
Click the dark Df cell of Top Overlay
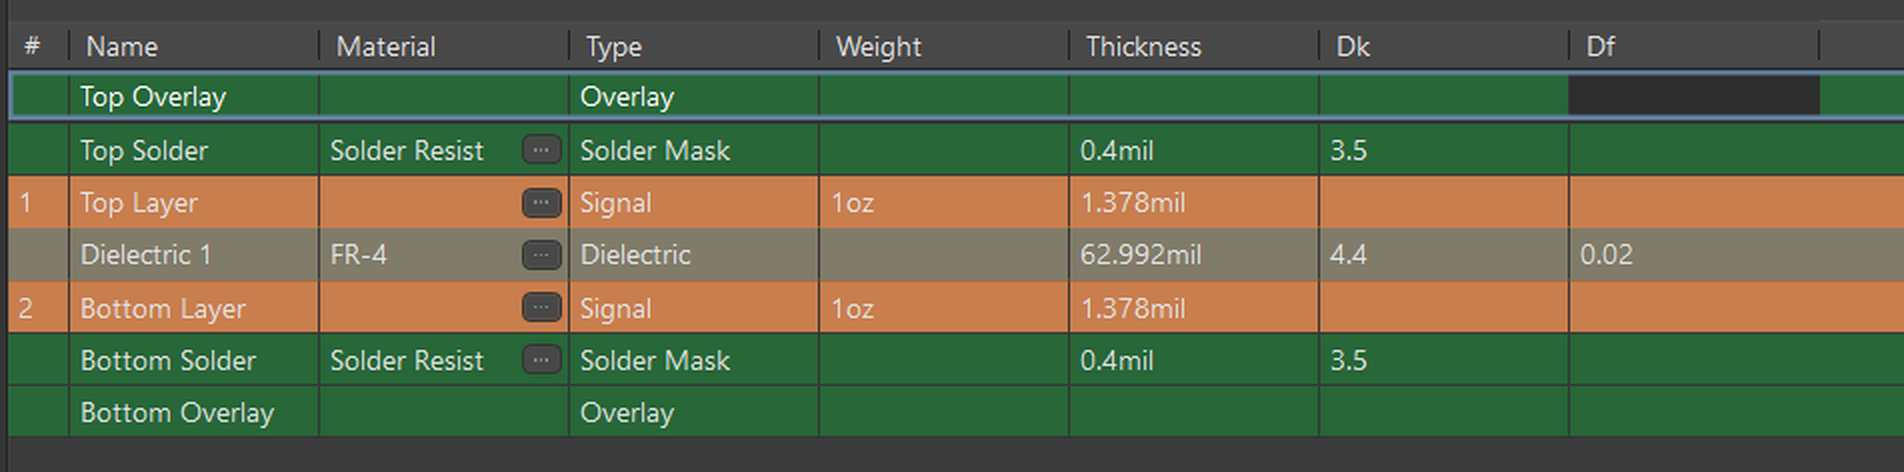[1694, 96]
